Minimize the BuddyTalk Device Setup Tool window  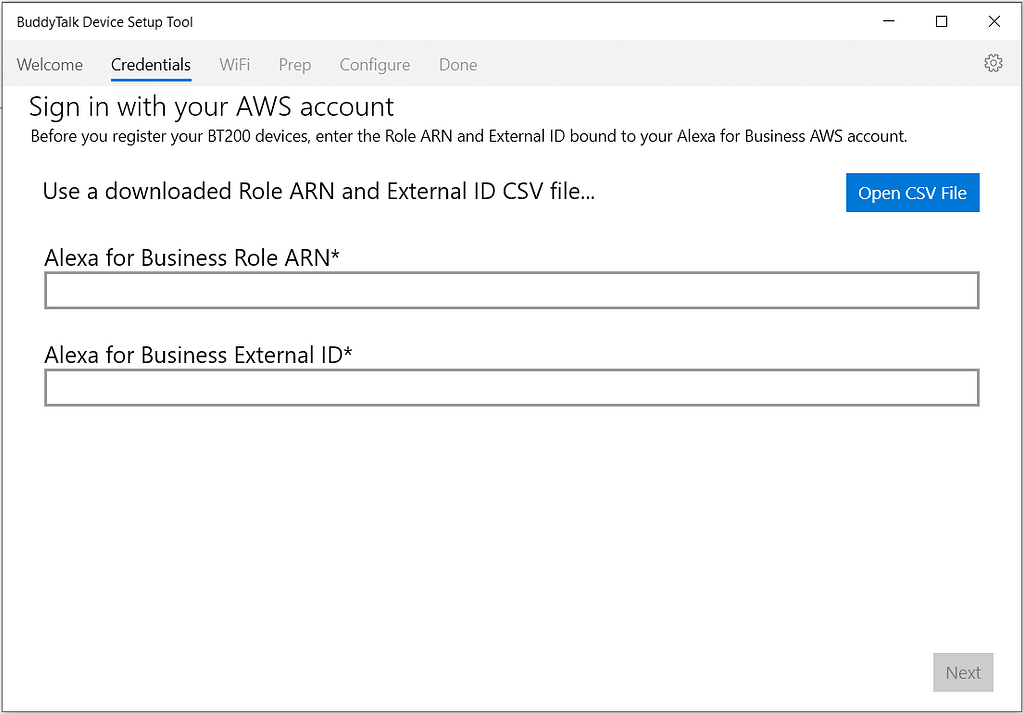[889, 22]
